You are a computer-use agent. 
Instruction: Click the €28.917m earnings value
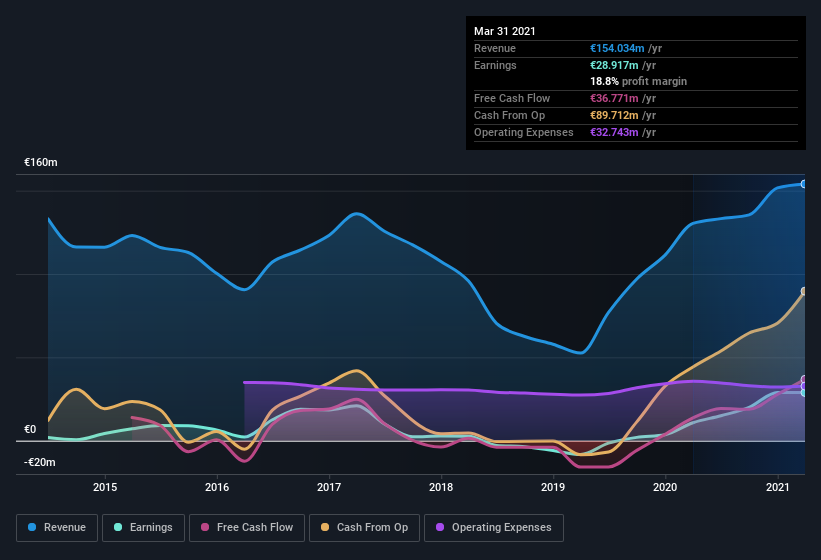[x=614, y=65]
